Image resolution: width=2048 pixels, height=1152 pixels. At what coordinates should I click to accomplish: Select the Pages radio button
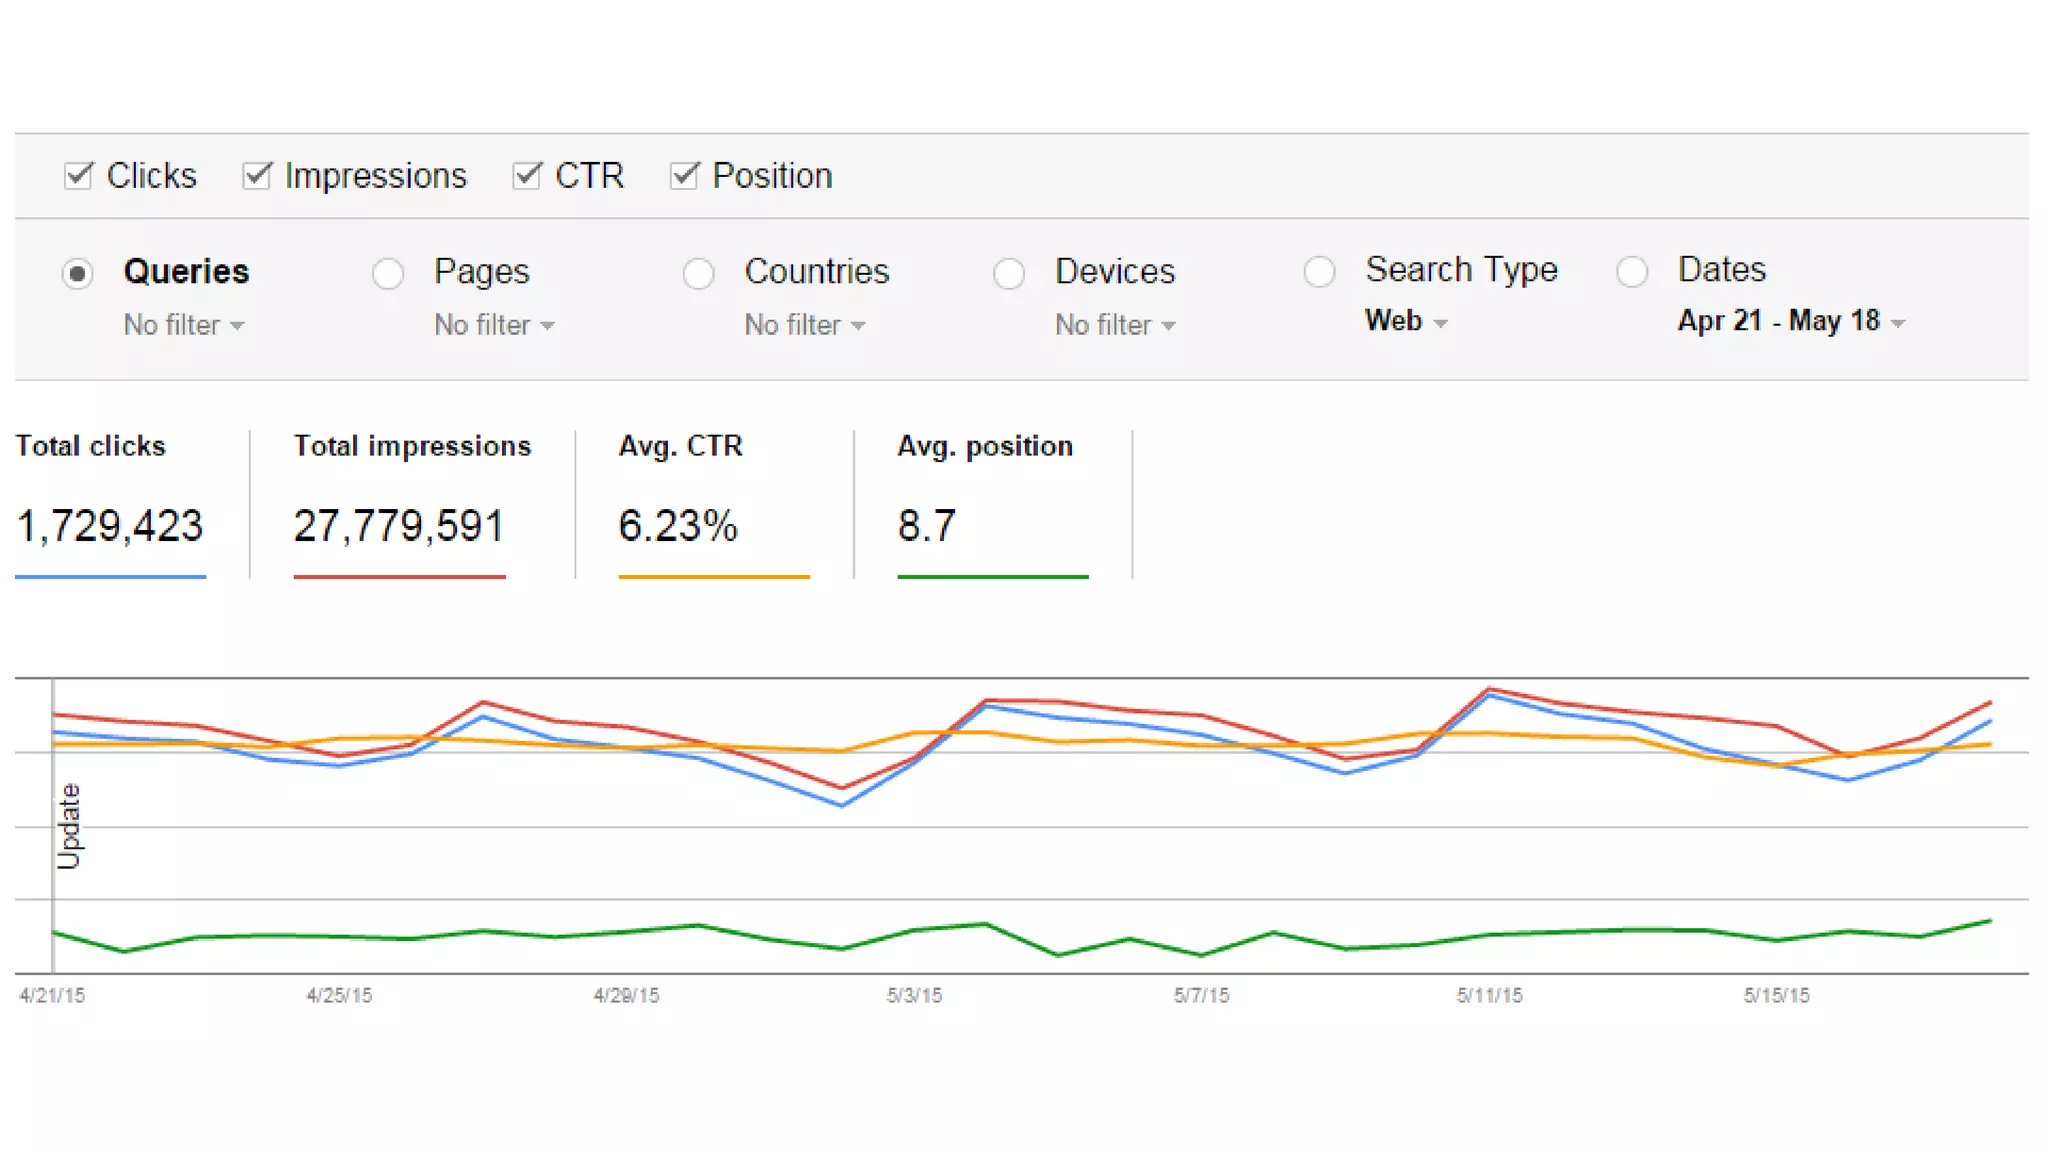pos(388,273)
